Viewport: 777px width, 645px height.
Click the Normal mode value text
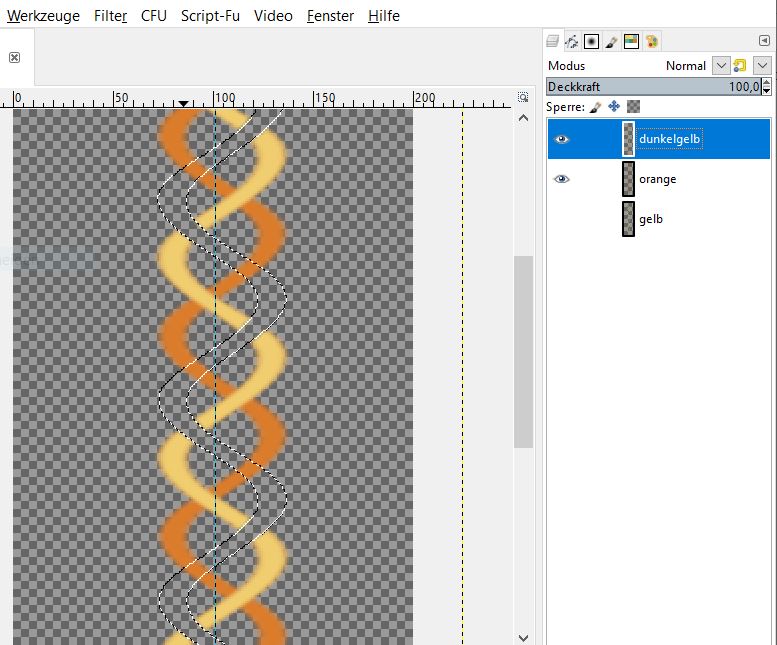(685, 66)
